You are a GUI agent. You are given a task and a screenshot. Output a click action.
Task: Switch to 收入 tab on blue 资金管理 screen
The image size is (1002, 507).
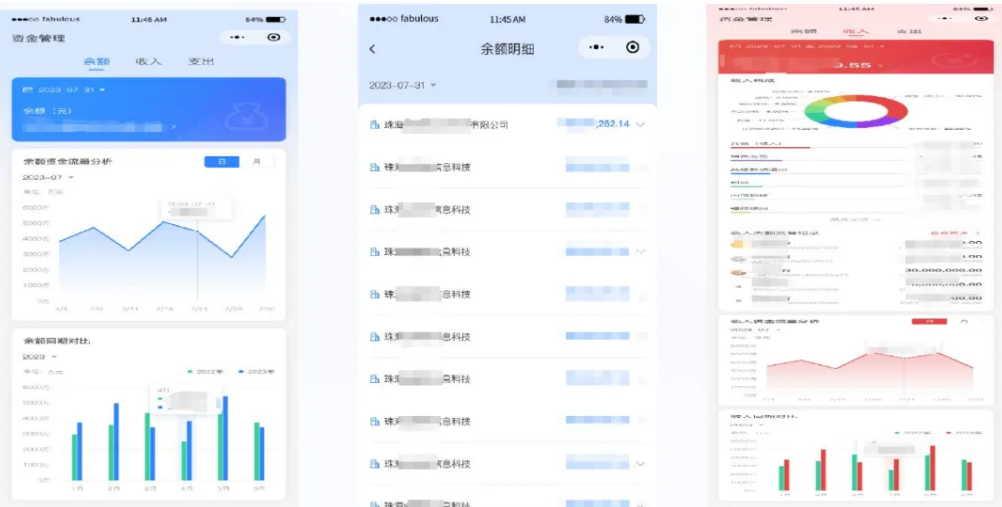148,62
